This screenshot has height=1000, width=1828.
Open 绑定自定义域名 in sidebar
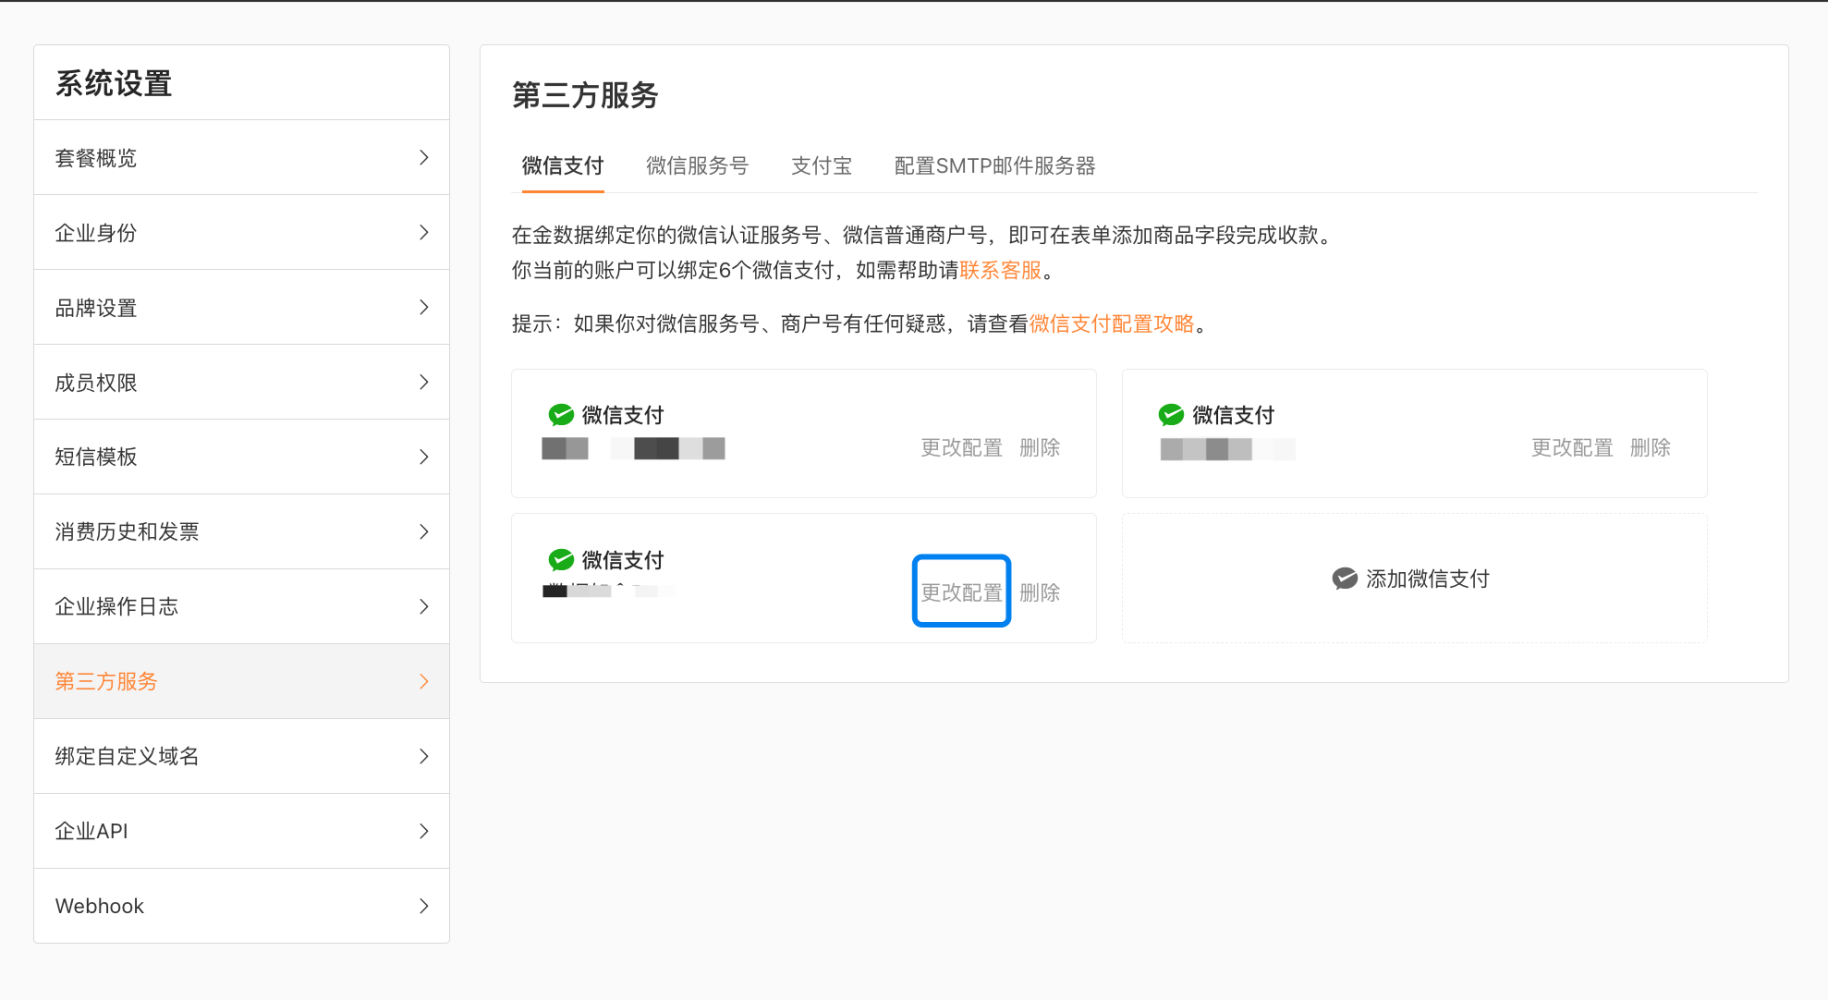241,756
